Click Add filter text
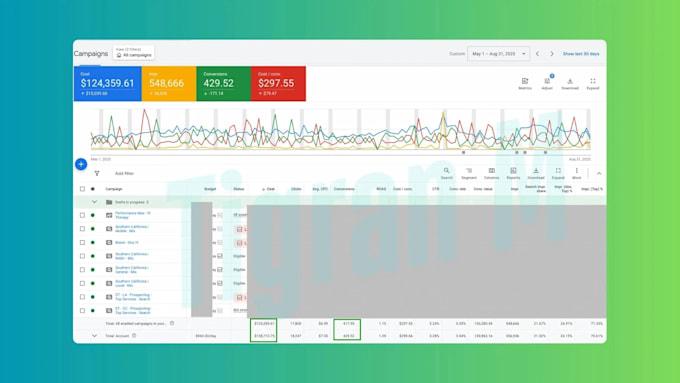The width and height of the screenshot is (680, 383). [124, 173]
